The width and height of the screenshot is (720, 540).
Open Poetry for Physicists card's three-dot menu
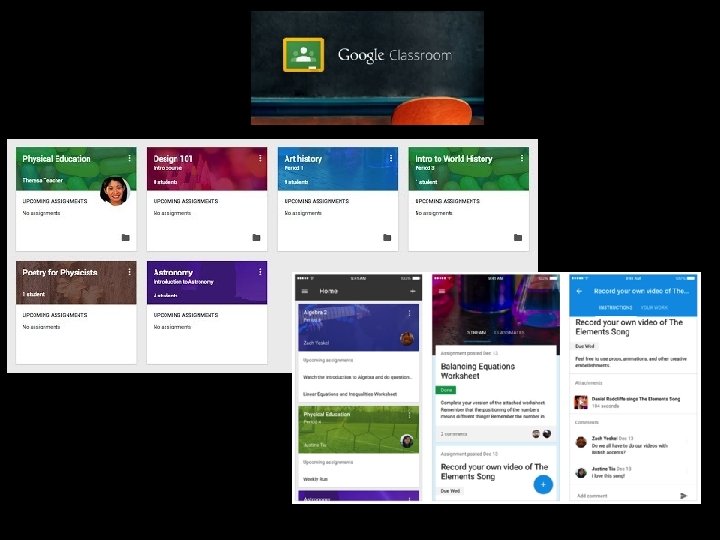tap(129, 272)
